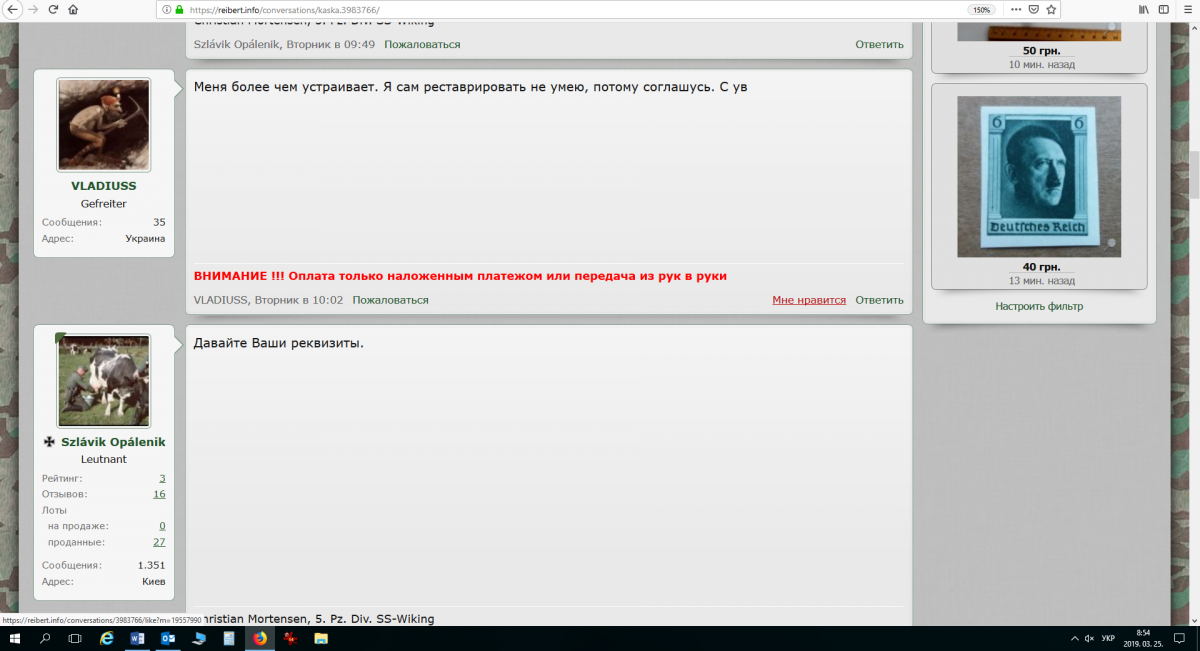The image size is (1200, 651).
Task: Open Windows taskbar search icon
Action: (x=45, y=638)
